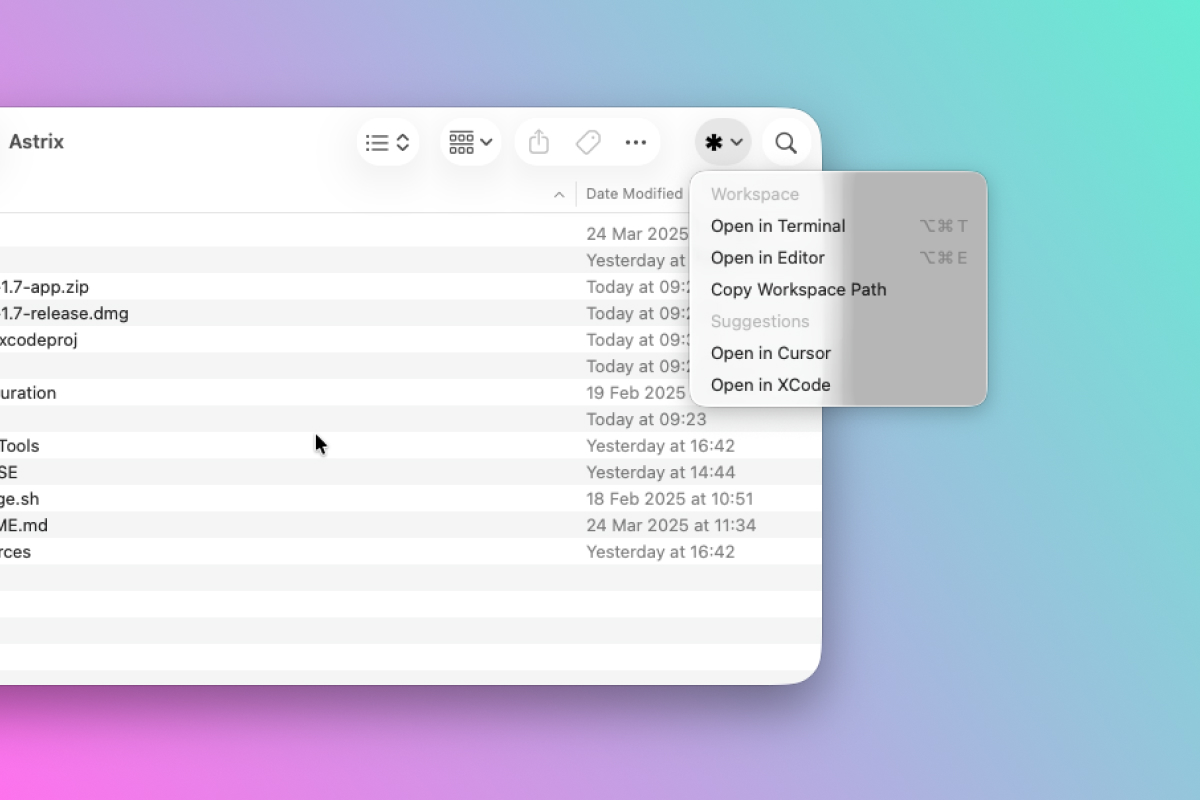Select the row ending in Tools
The width and height of the screenshot is (1200, 800).
tap(20, 446)
